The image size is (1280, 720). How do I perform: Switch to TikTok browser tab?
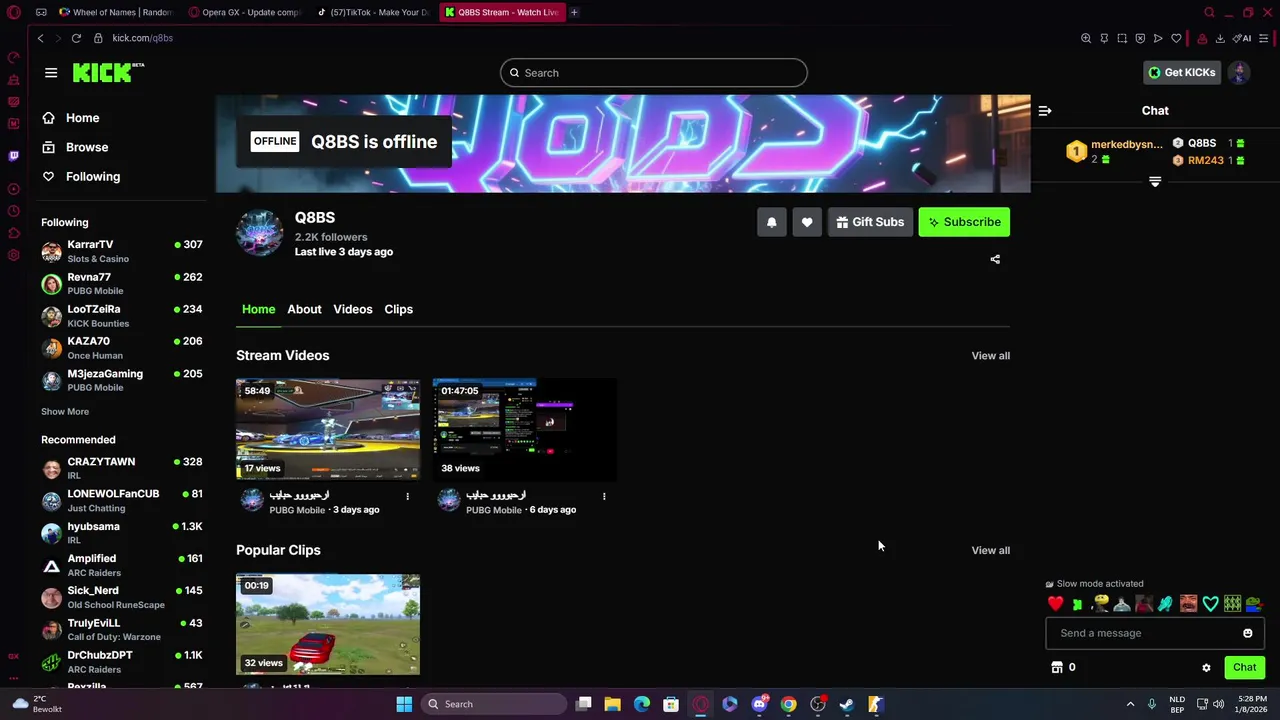(374, 12)
